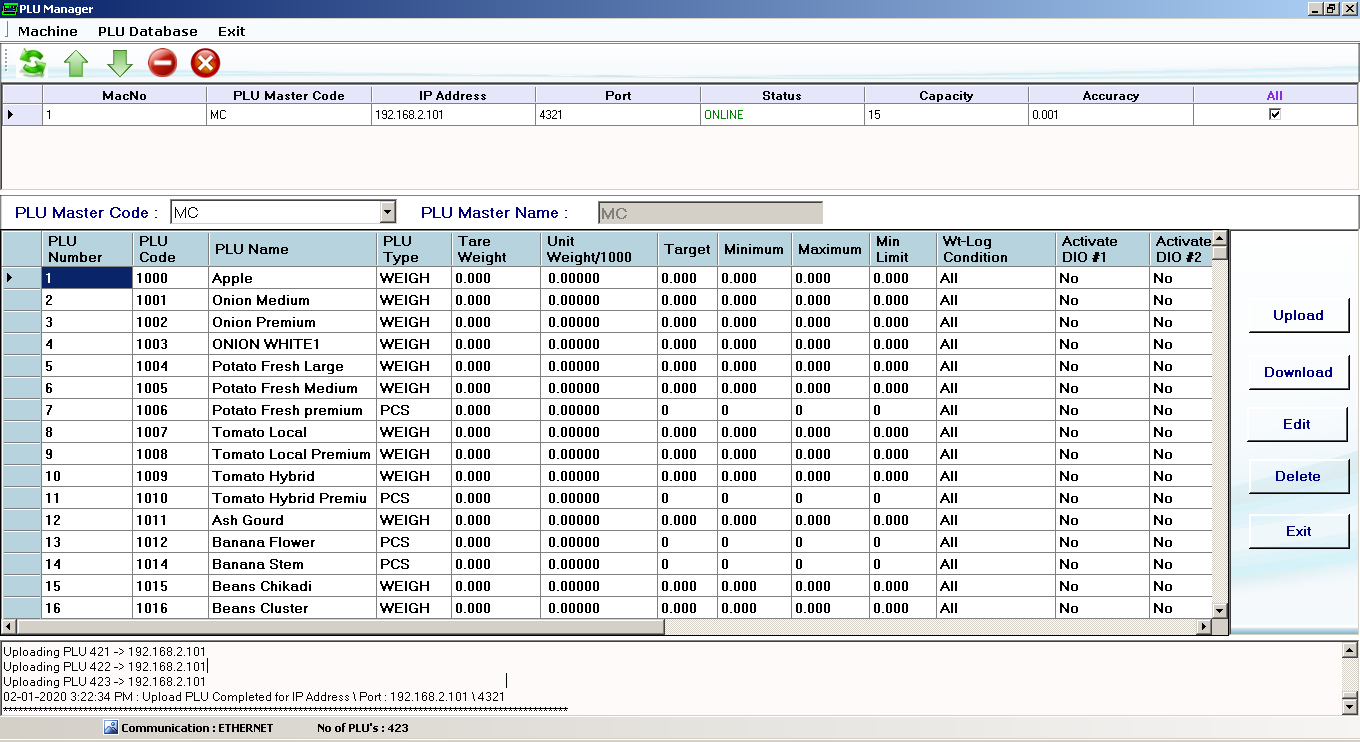Image resolution: width=1360 pixels, height=742 pixels.
Task: Select the Ash Gourd cell
Action: coord(293,520)
